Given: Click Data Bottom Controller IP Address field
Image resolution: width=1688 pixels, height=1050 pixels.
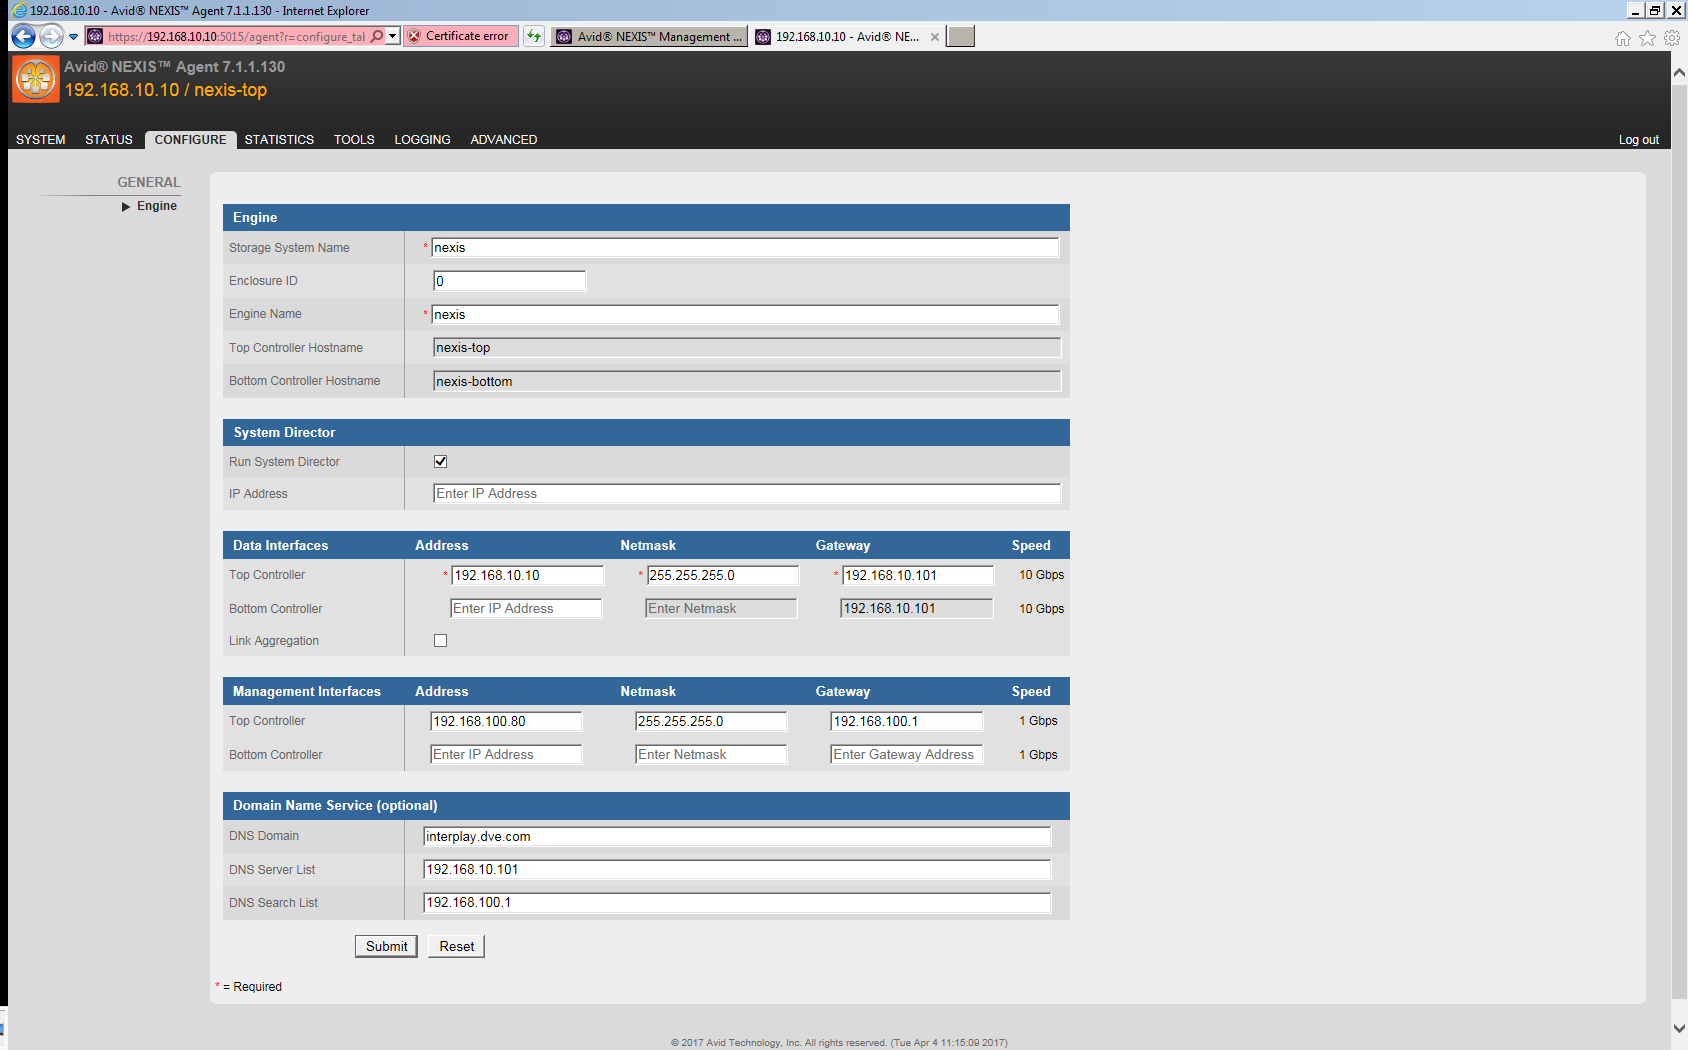Looking at the screenshot, I should [x=526, y=608].
